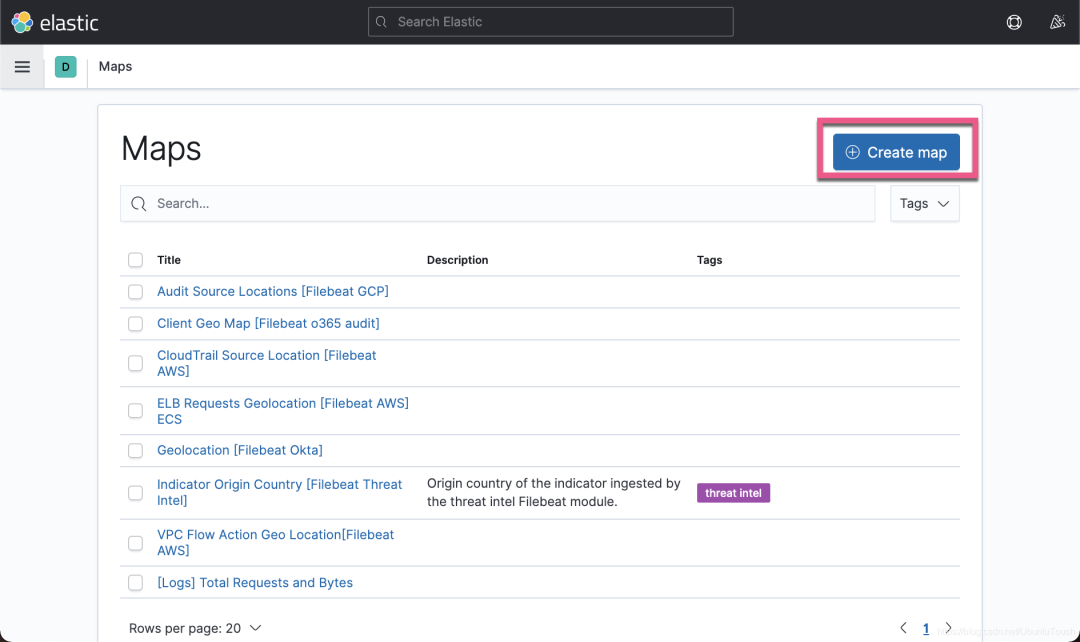1080x642 pixels.
Task: Open the newsfeed celebration icon
Action: (x=1057, y=22)
